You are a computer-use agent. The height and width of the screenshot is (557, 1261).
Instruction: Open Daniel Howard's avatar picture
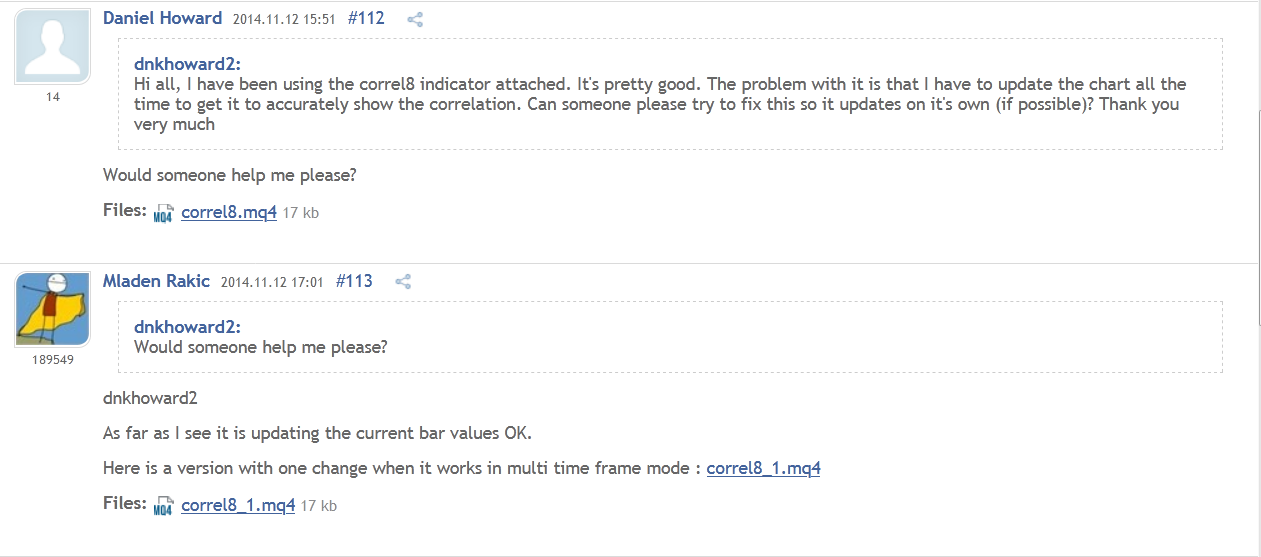[x=52, y=46]
